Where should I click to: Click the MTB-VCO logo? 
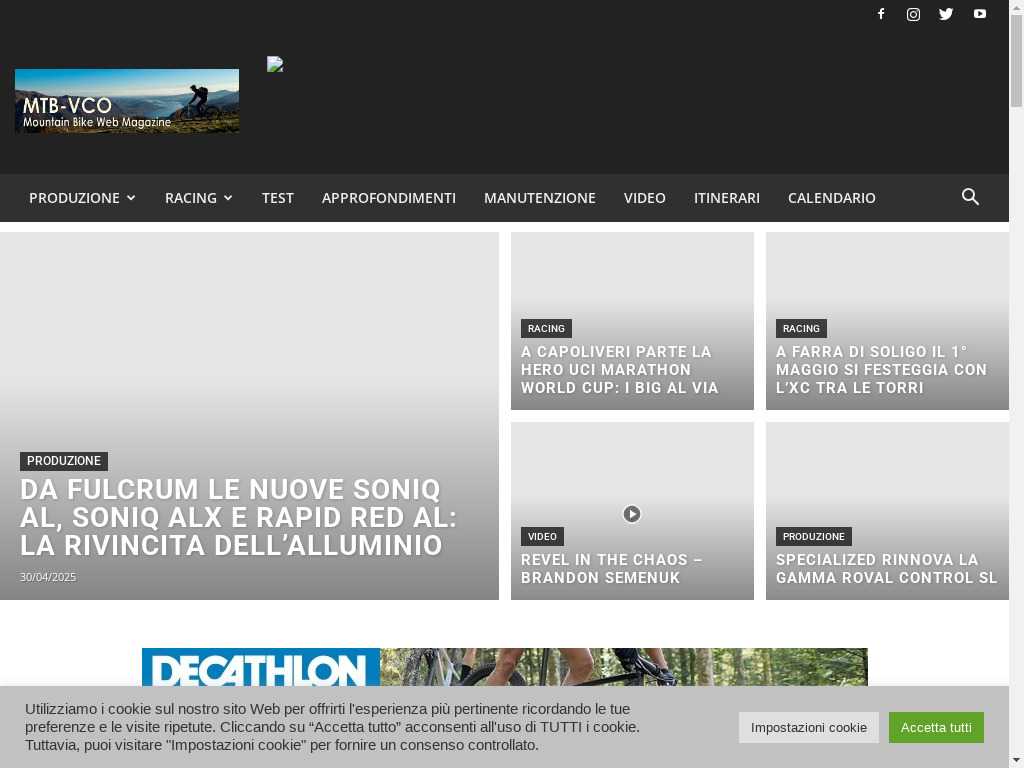click(127, 101)
